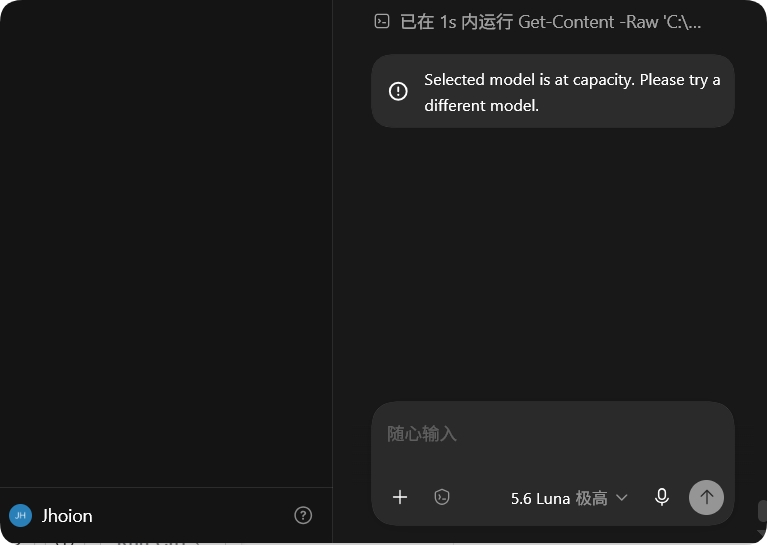The height and width of the screenshot is (545, 767).
Task: Send message with the up-arrow button
Action: 706,498
